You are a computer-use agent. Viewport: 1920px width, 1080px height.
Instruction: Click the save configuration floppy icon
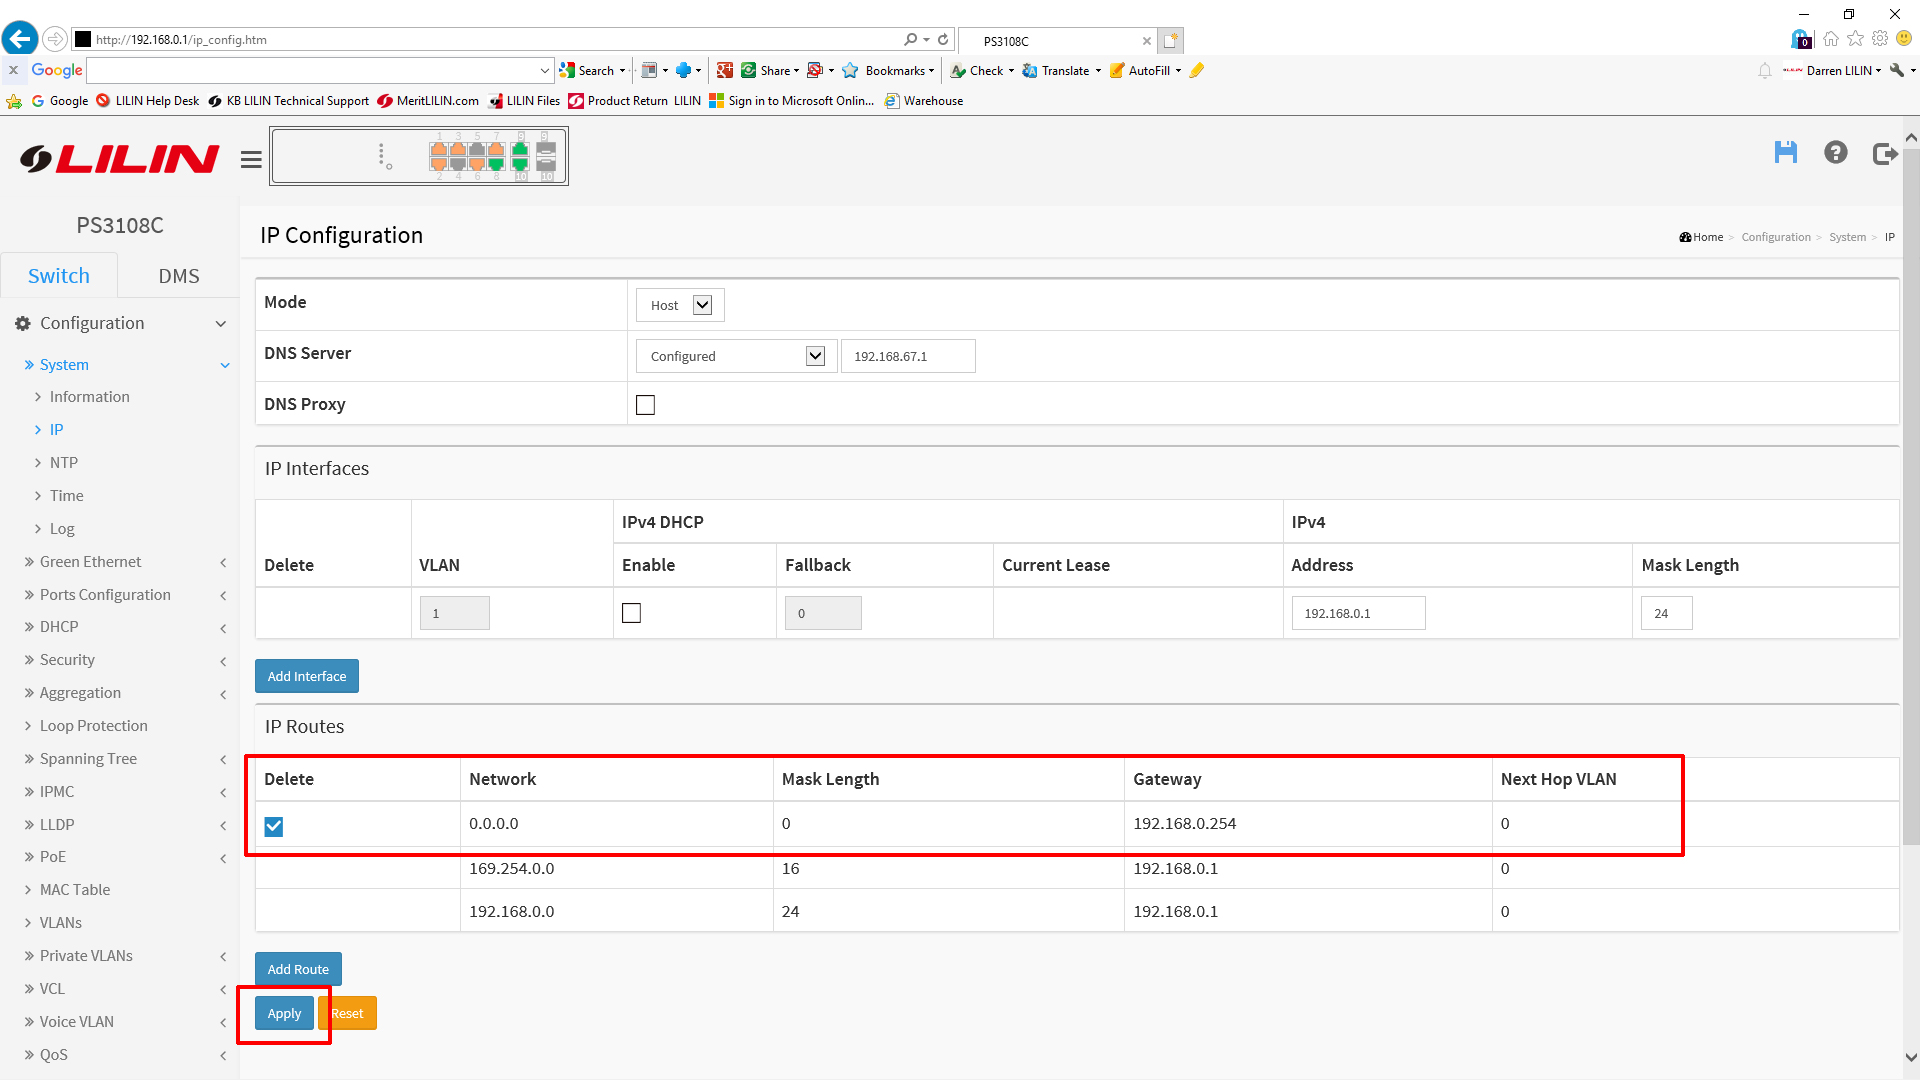click(x=1785, y=153)
